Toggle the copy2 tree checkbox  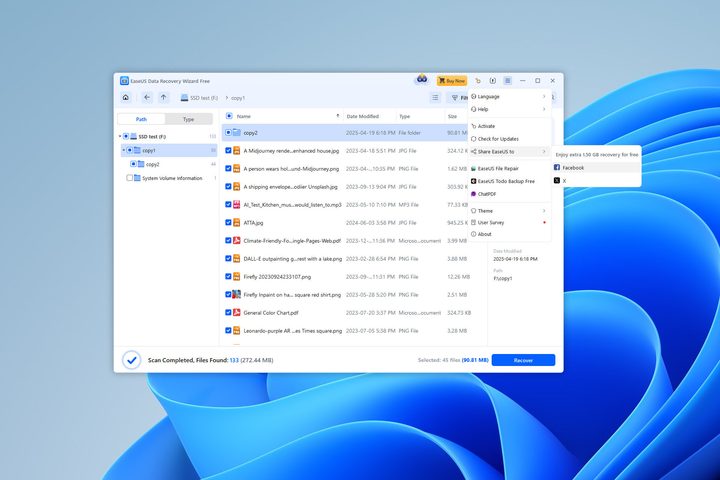click(133, 164)
